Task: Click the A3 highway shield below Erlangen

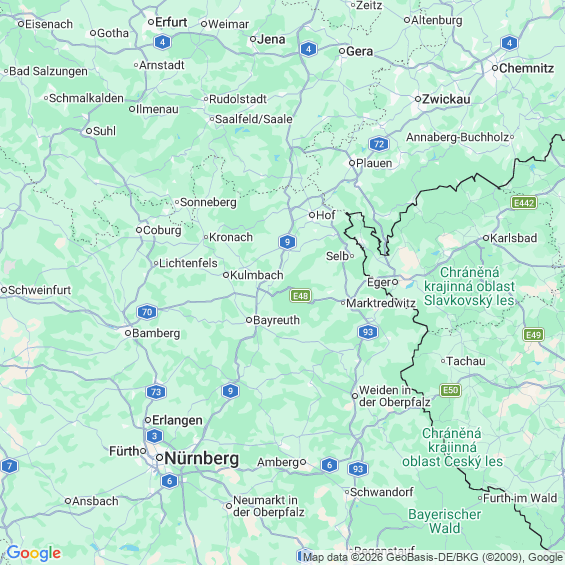Action: pyautogui.click(x=155, y=436)
